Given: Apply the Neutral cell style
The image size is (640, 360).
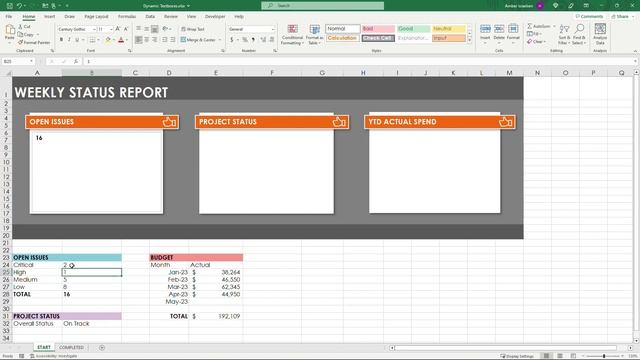Looking at the screenshot, I should pos(449,29).
